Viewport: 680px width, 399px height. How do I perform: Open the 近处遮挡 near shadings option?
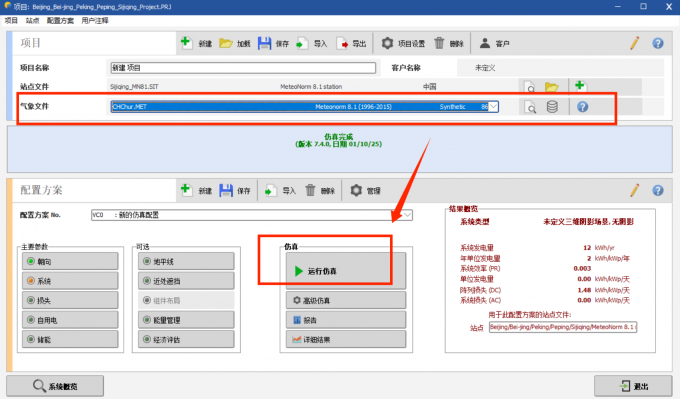[186, 281]
